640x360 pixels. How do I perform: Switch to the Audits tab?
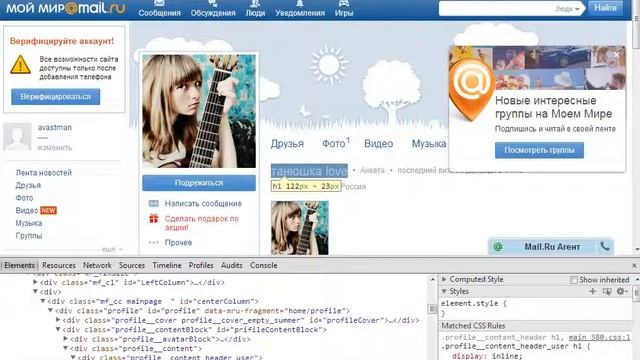pos(231,265)
